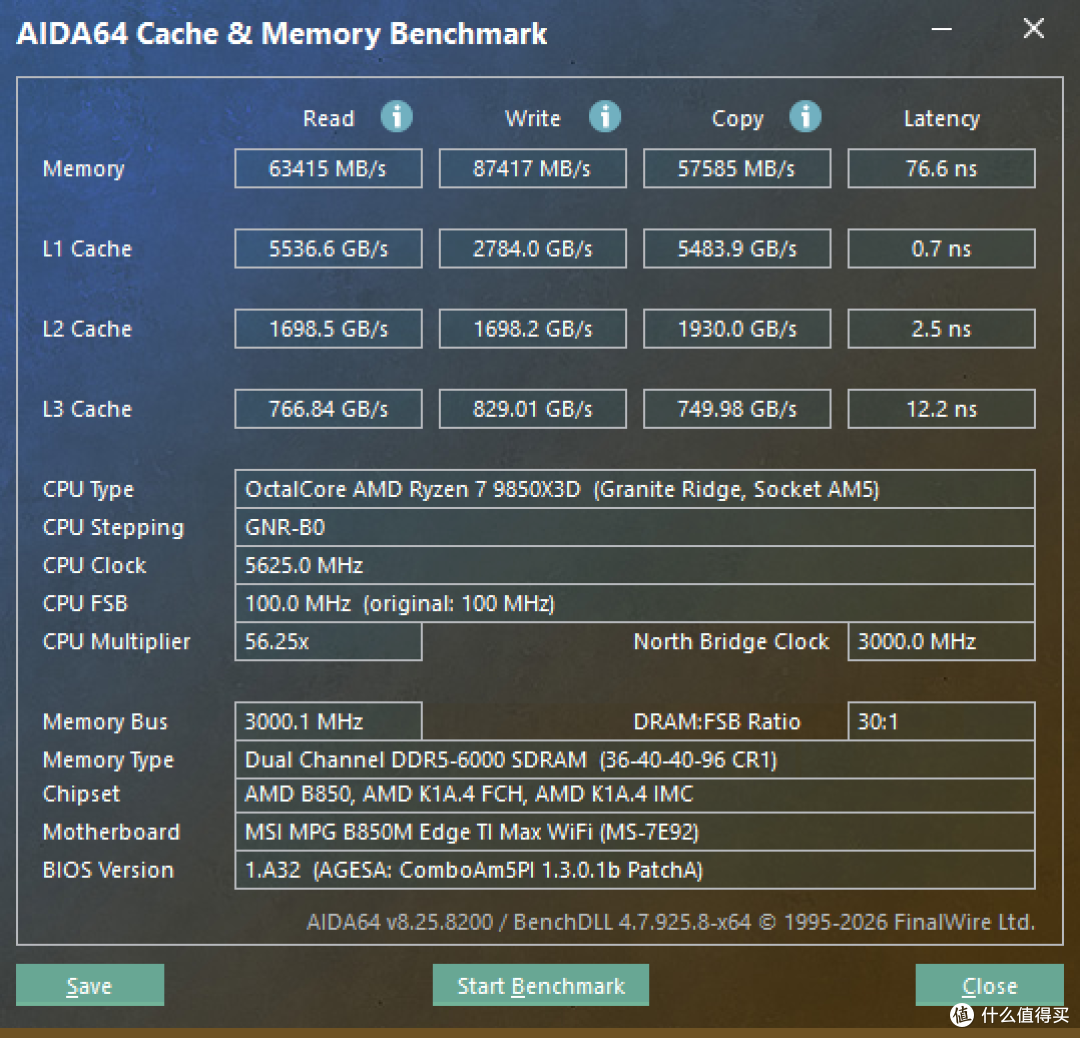The height and width of the screenshot is (1038, 1080).
Task: Click L1 Cache copy value 5483.9 GB/s
Action: click(737, 249)
